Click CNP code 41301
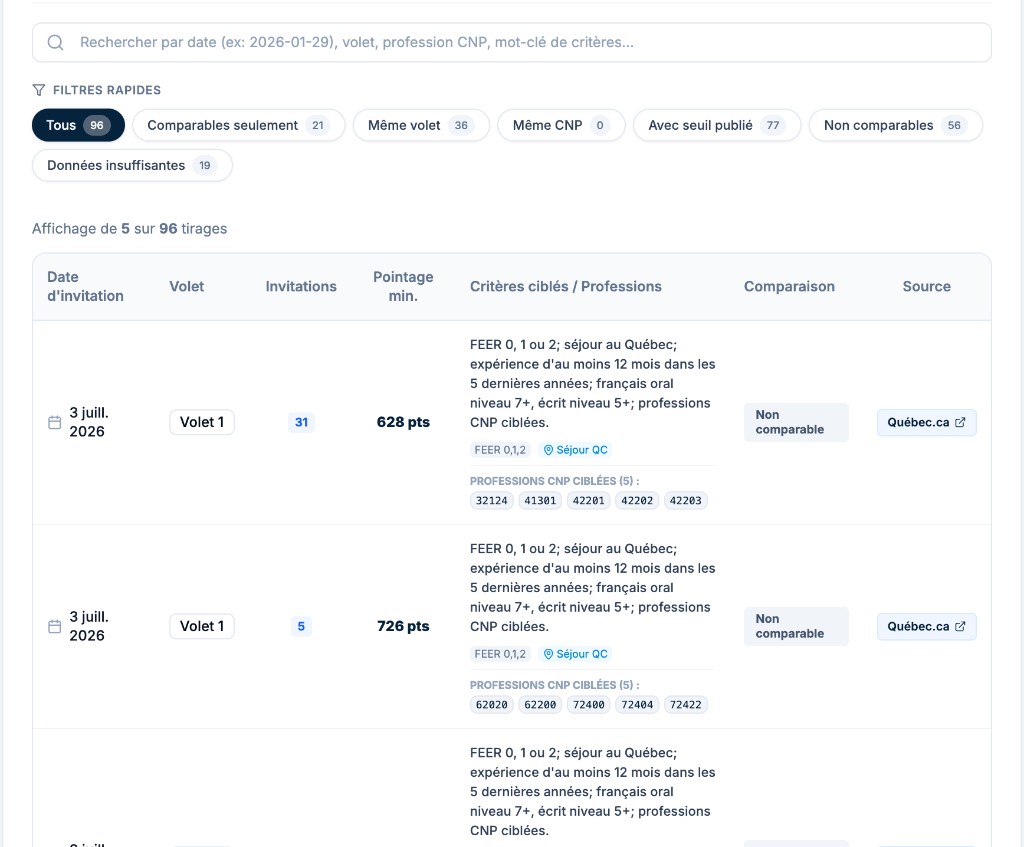 (540, 500)
